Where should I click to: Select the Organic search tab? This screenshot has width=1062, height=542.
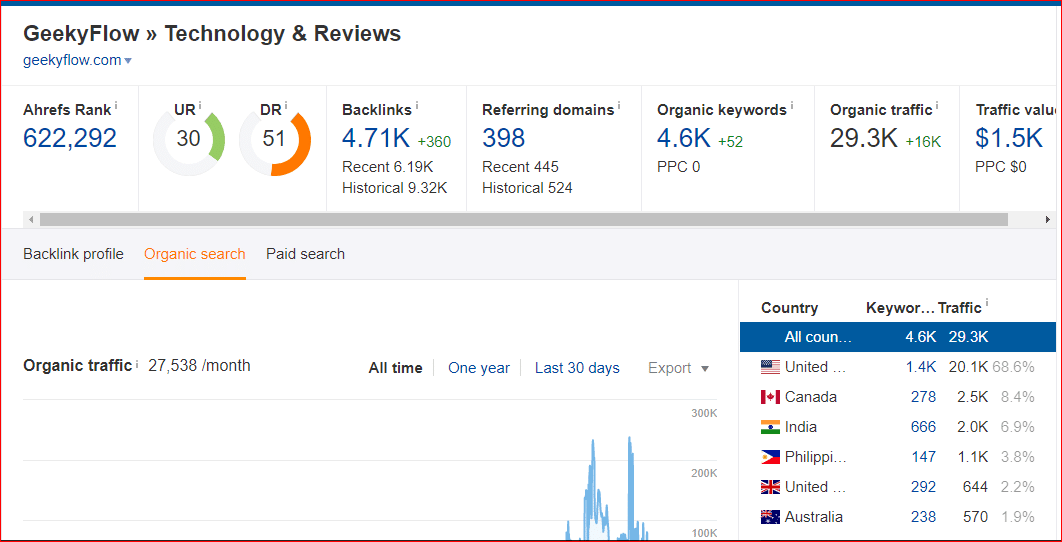[x=194, y=254]
